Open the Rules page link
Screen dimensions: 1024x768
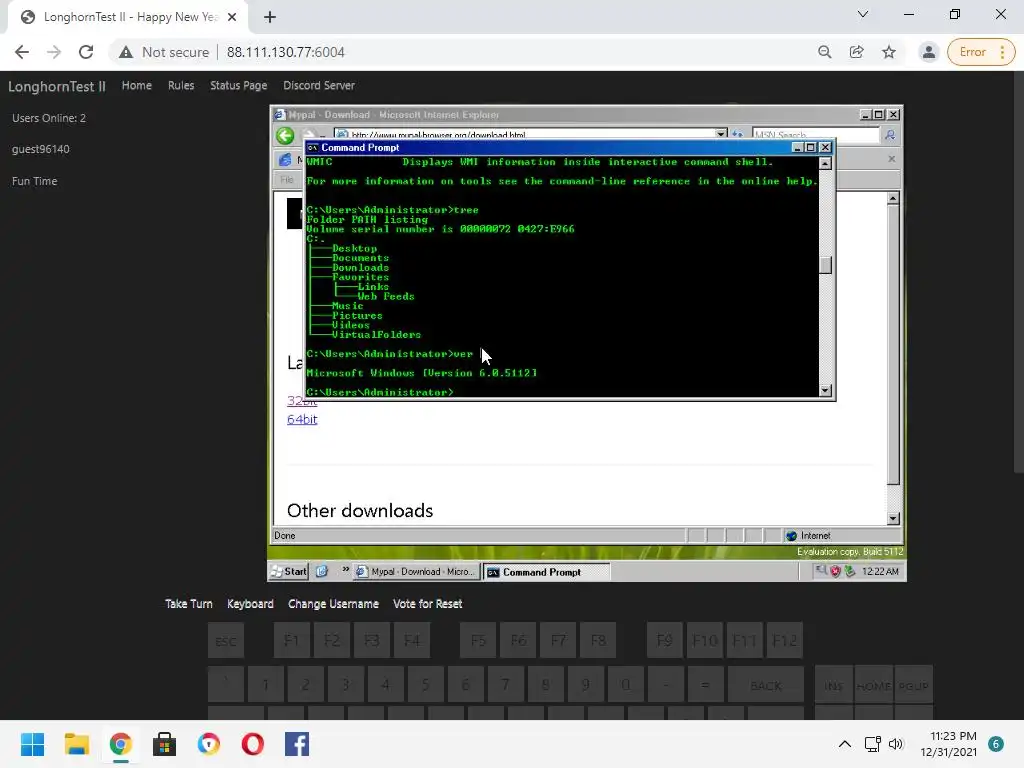[x=181, y=86]
